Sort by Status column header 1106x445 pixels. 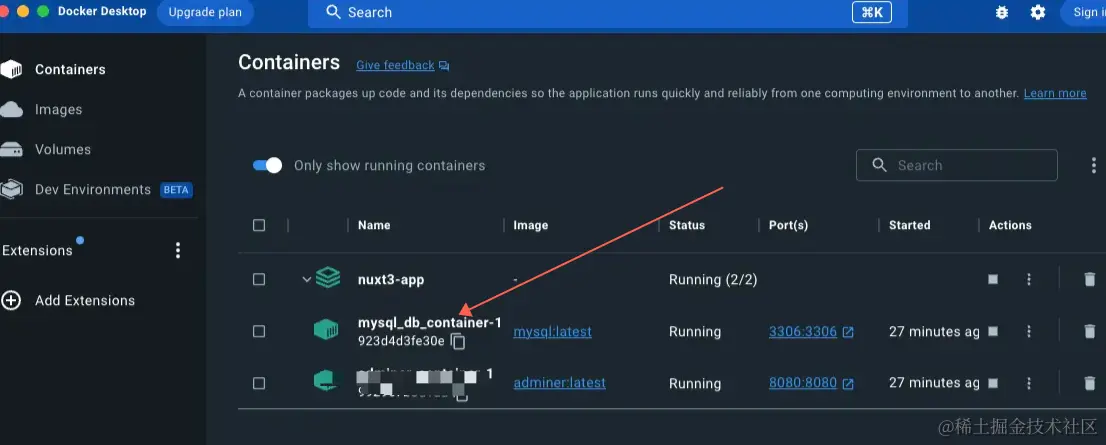point(687,225)
